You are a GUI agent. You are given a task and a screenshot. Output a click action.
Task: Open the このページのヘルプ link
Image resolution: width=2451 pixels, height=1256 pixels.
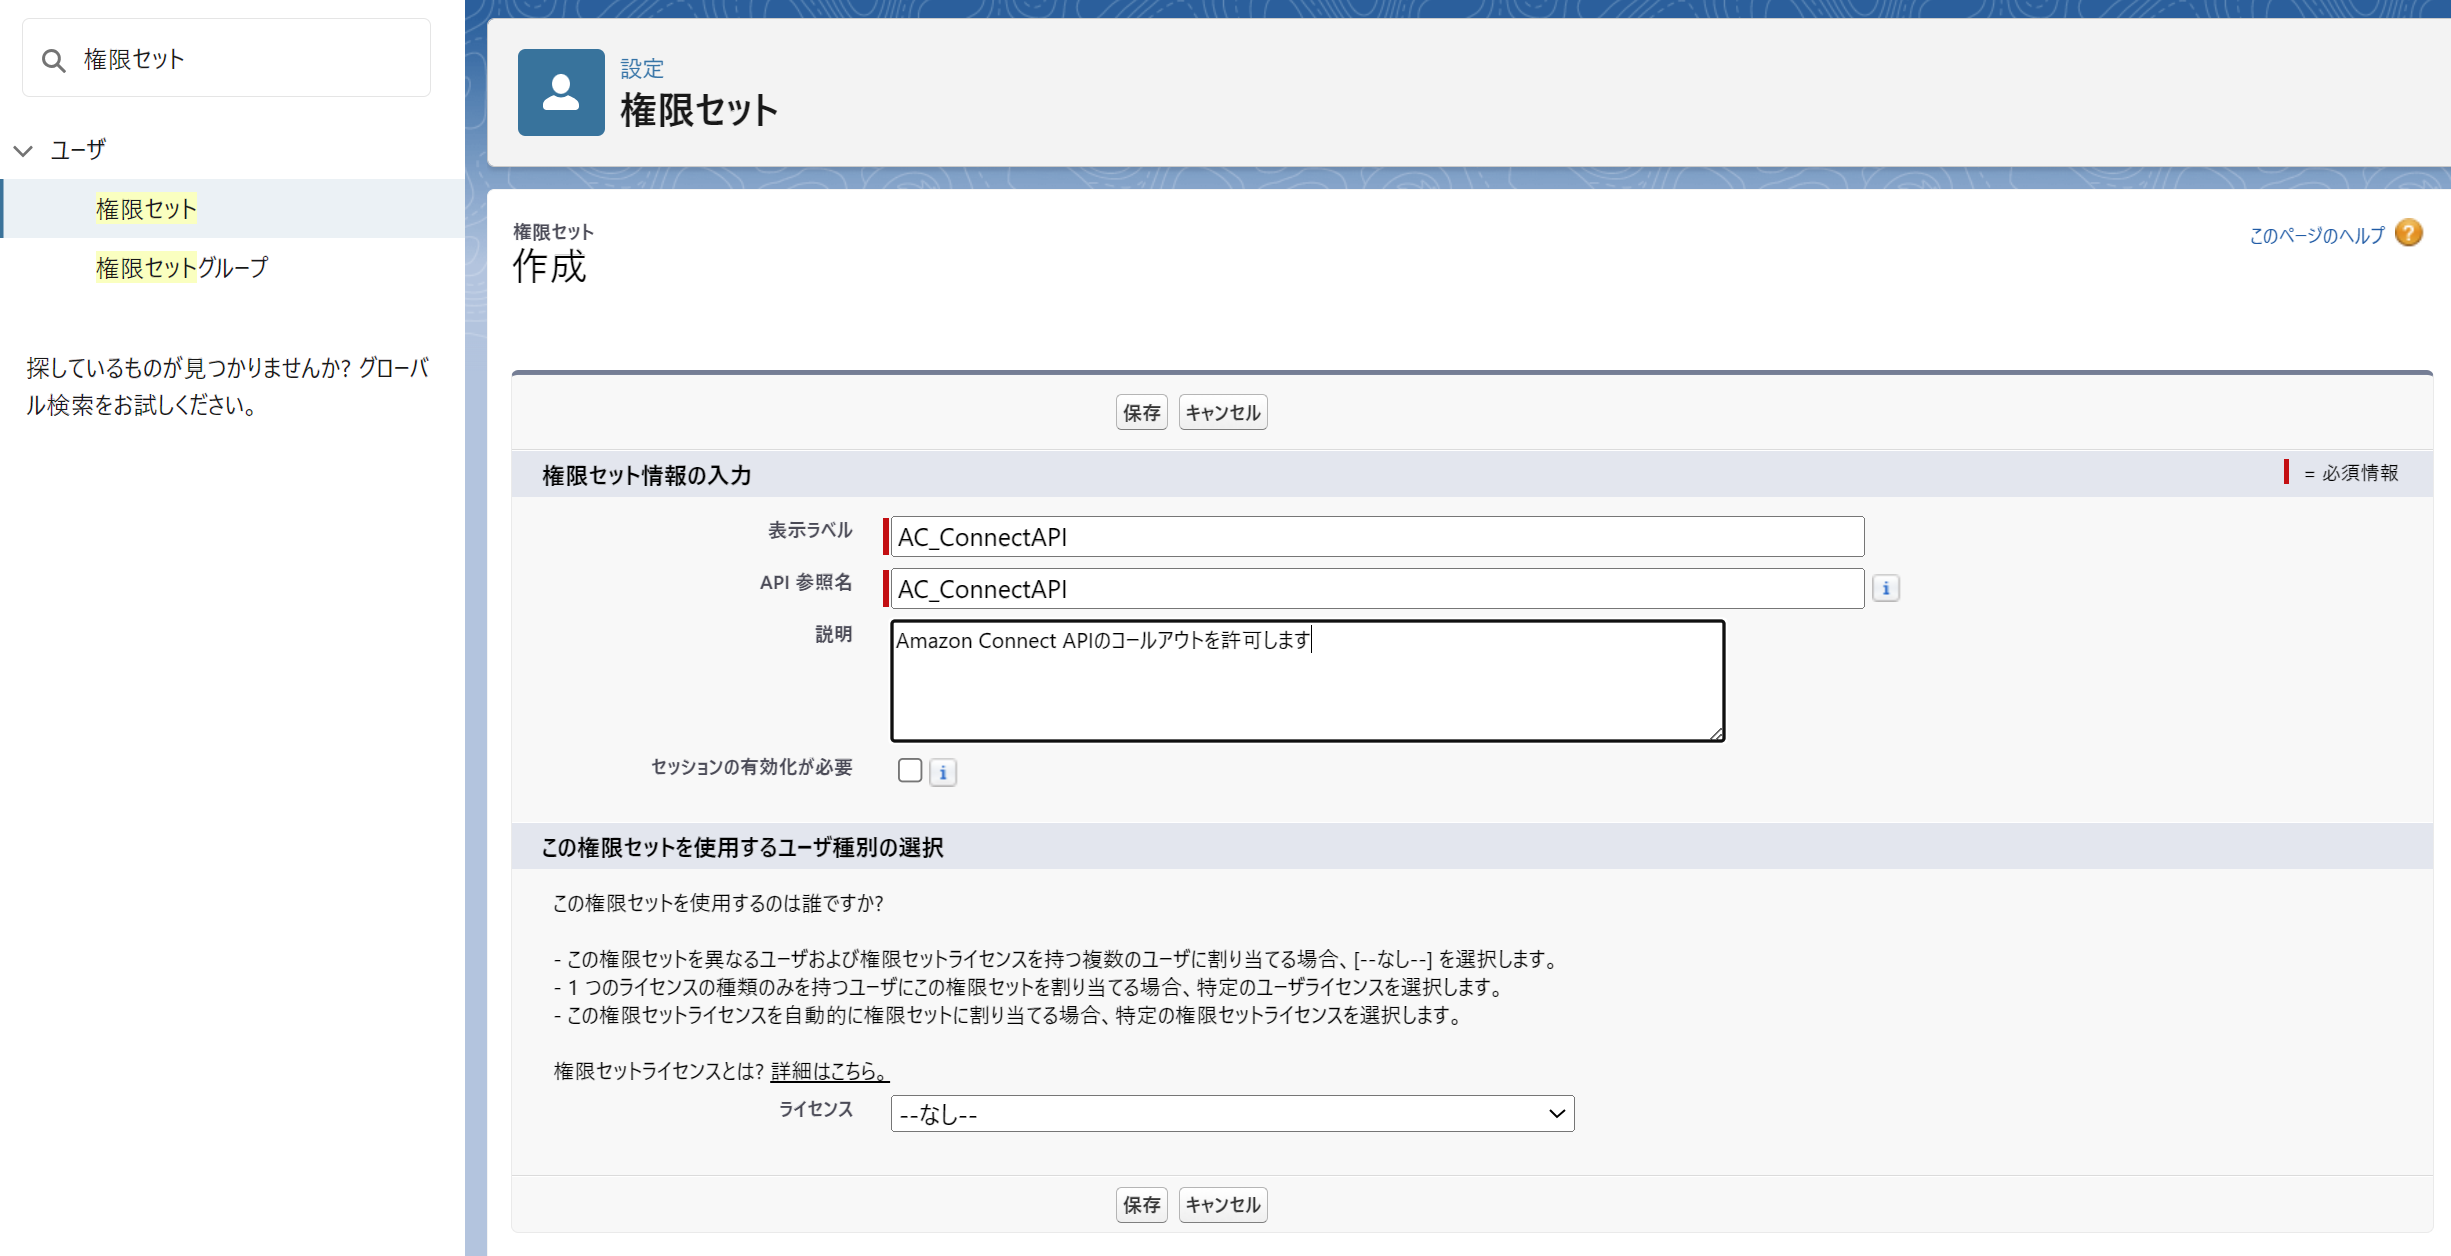[2316, 235]
